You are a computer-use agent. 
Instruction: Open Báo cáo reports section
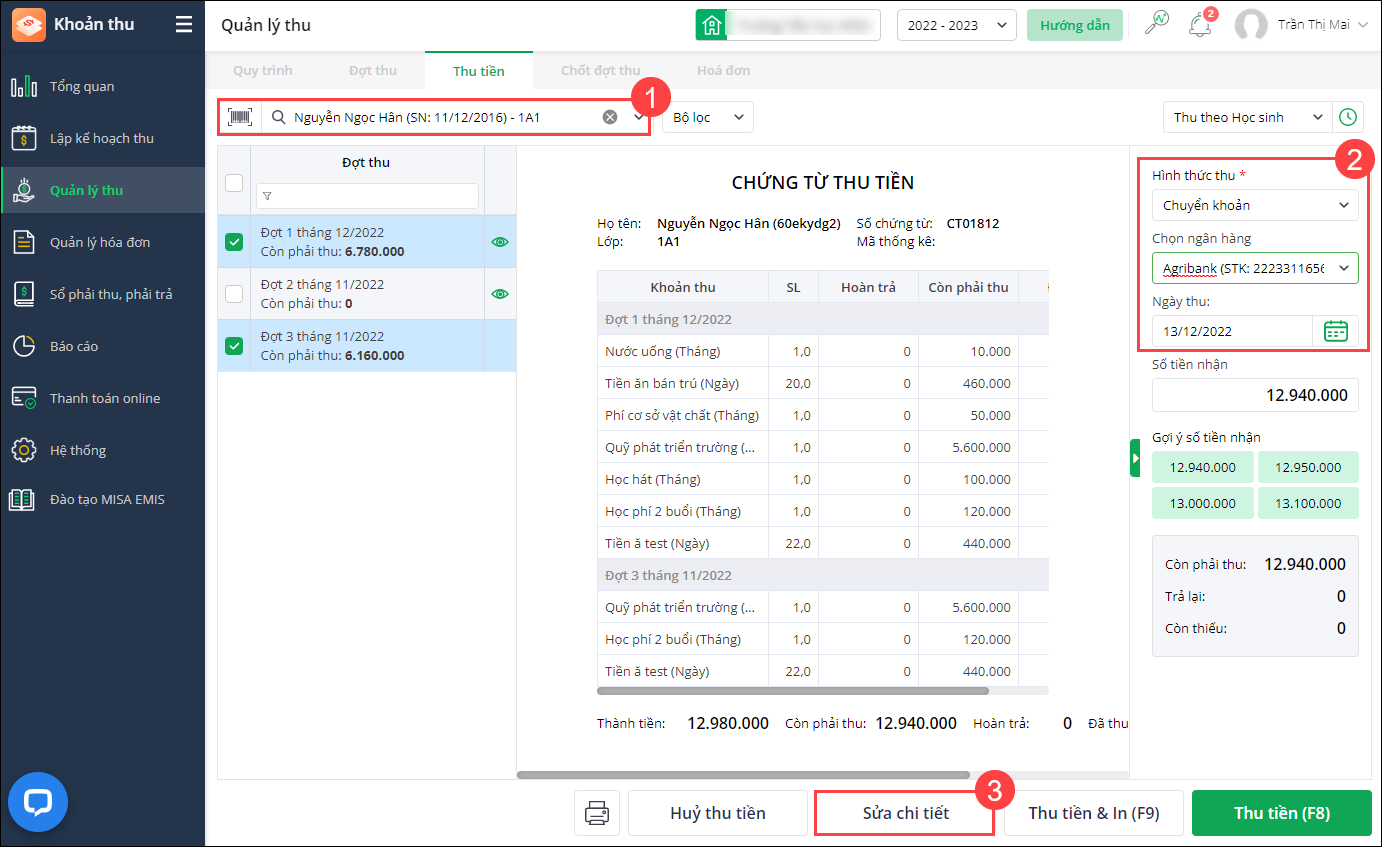102,346
